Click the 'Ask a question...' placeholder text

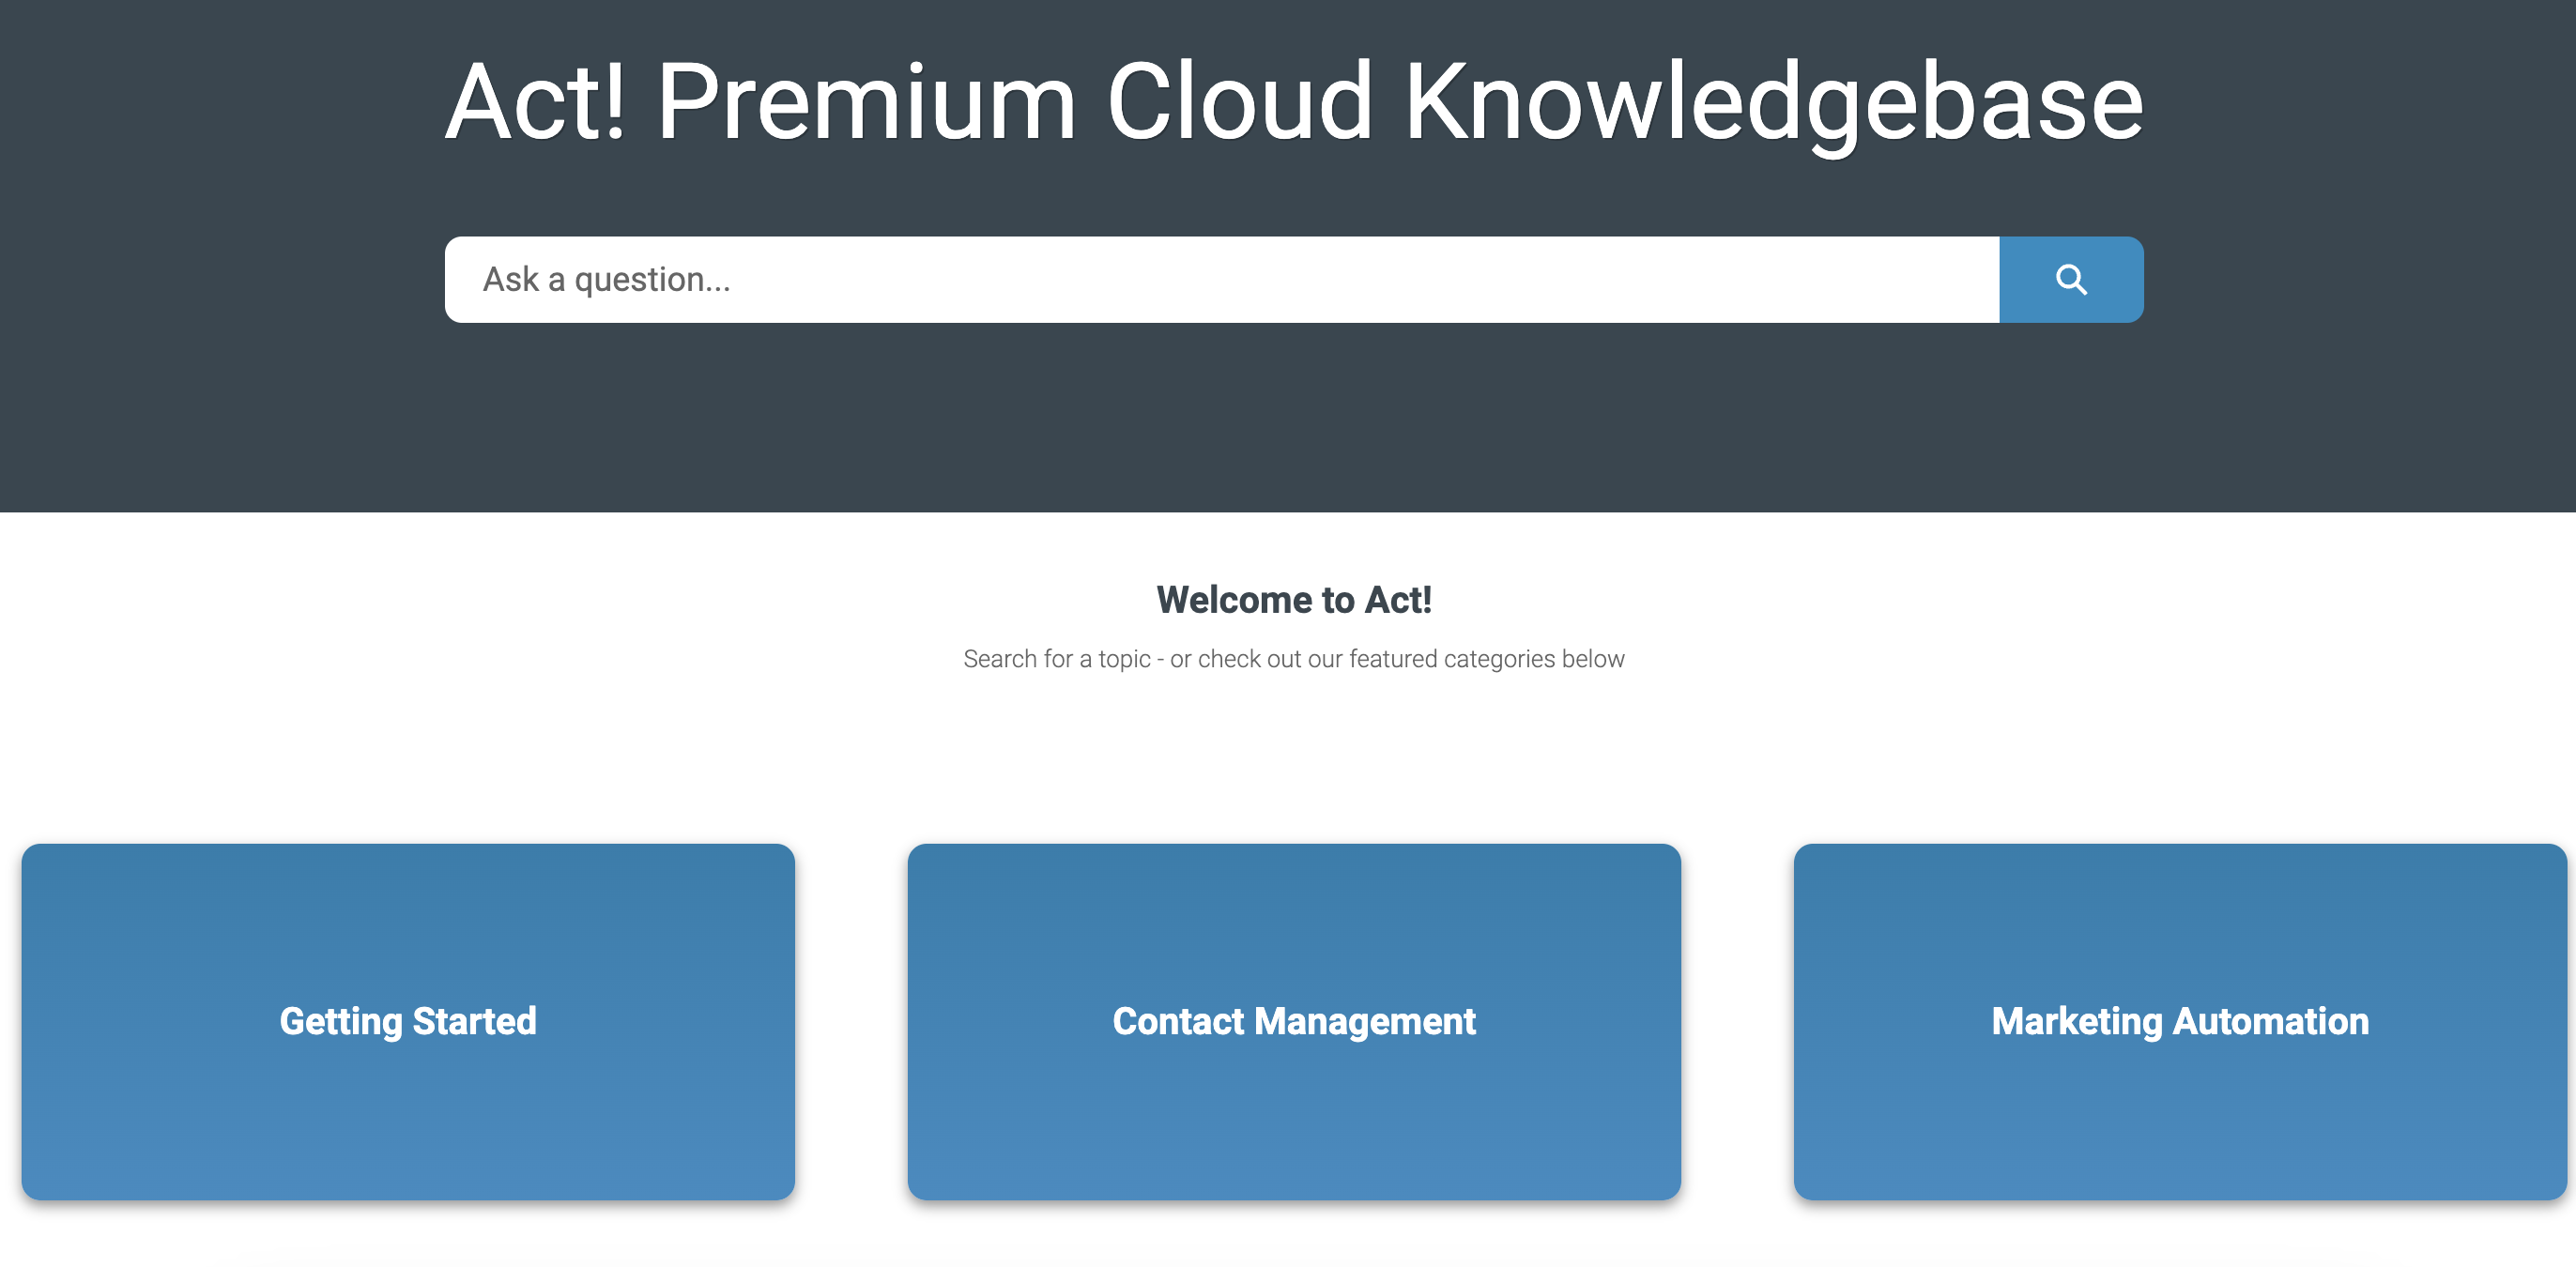tap(606, 279)
